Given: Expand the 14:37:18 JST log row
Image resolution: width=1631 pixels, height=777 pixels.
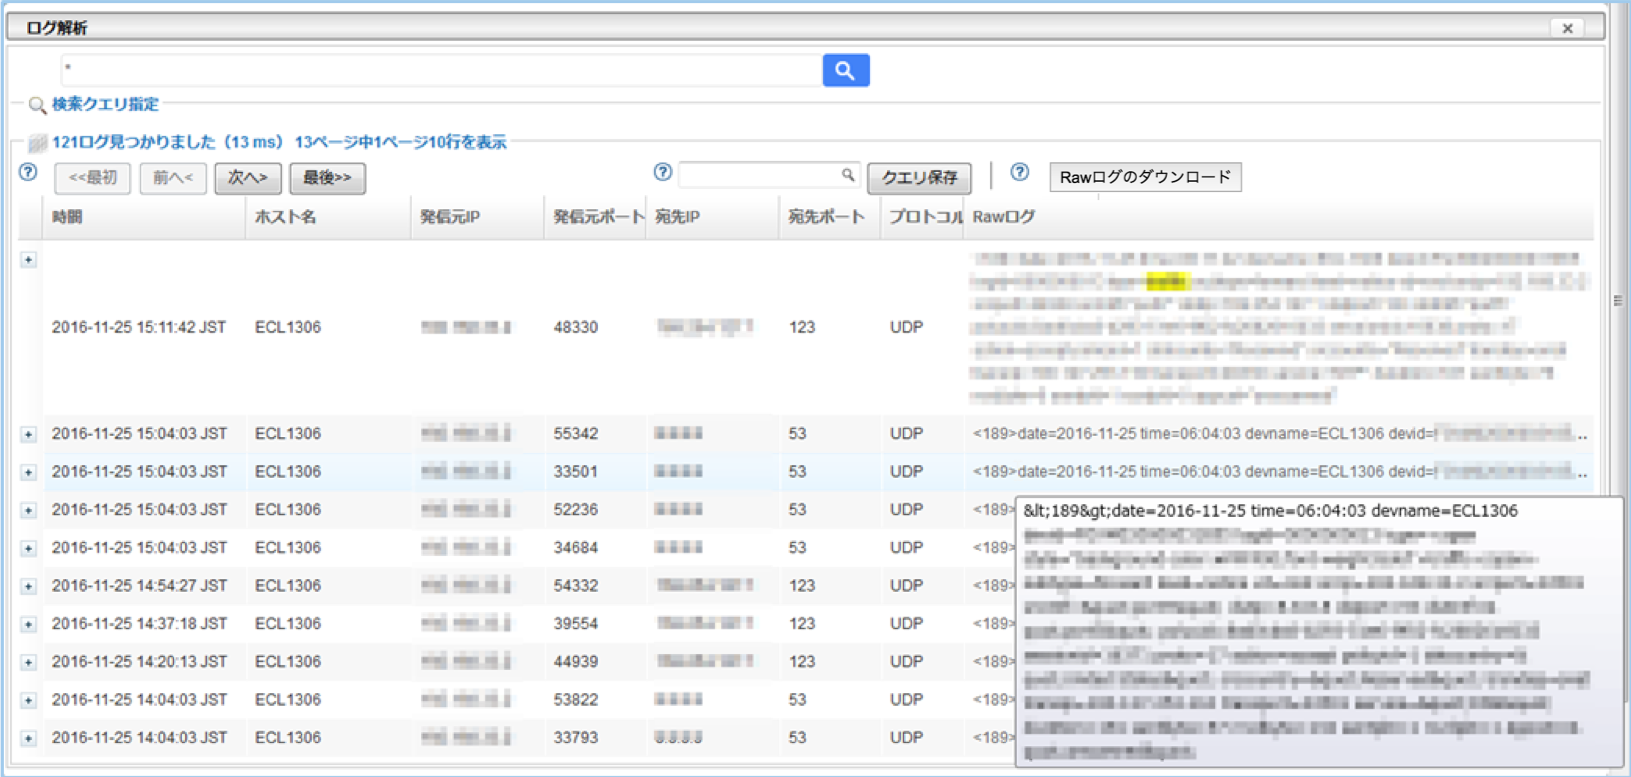Looking at the screenshot, I should (28, 624).
